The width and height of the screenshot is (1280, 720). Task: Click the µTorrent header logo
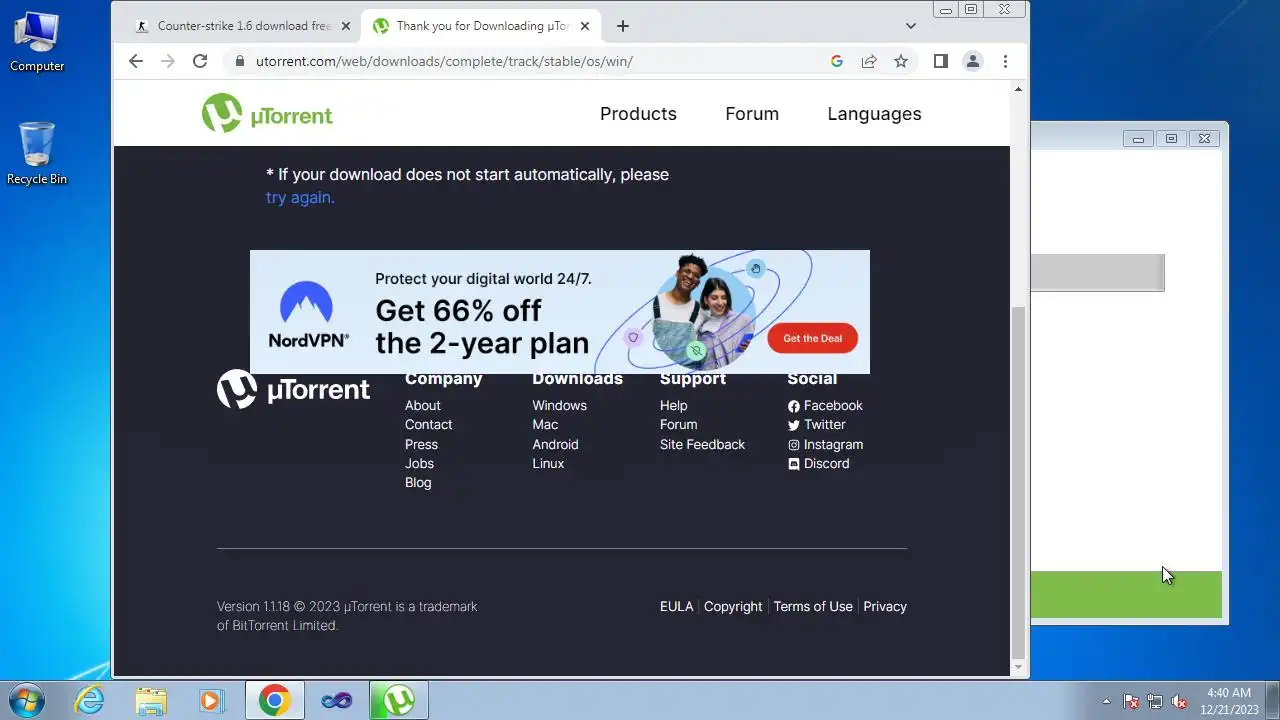[267, 114]
